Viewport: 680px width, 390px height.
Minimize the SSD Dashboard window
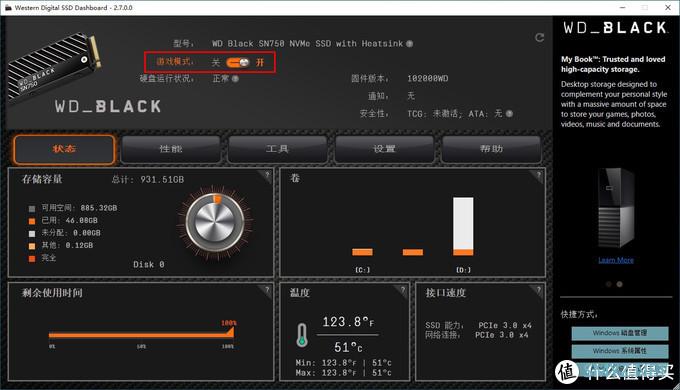click(623, 7)
